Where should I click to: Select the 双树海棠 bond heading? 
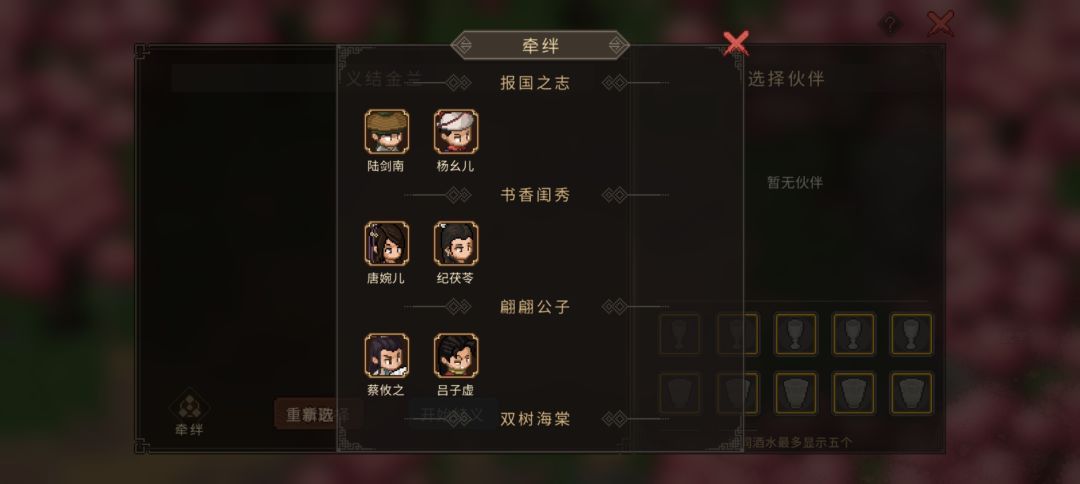pos(535,419)
